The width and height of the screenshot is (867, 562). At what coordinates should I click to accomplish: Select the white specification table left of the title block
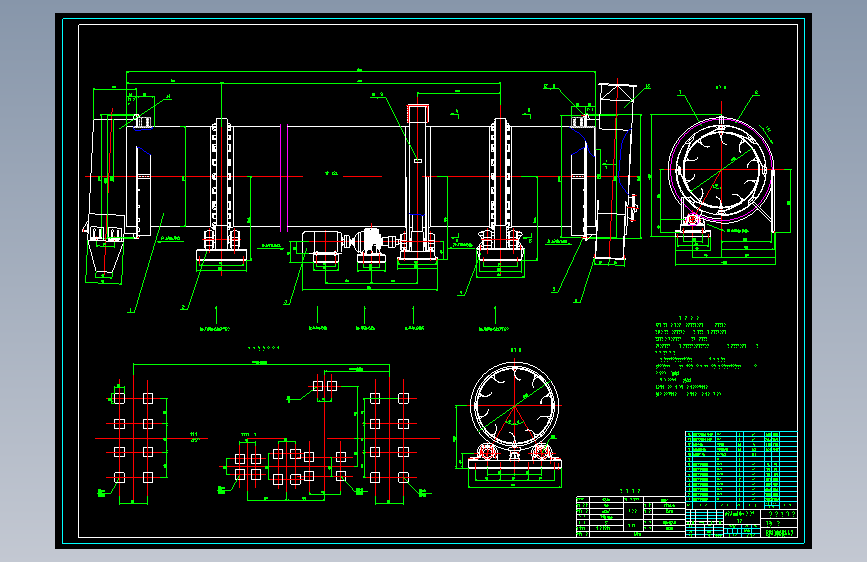click(630, 517)
